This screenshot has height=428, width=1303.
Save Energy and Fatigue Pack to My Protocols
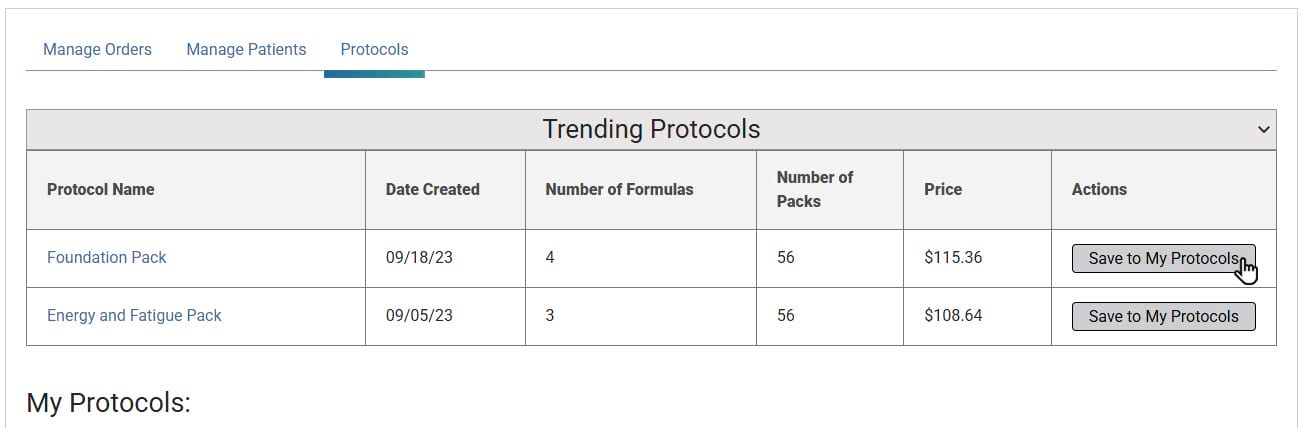point(1163,316)
